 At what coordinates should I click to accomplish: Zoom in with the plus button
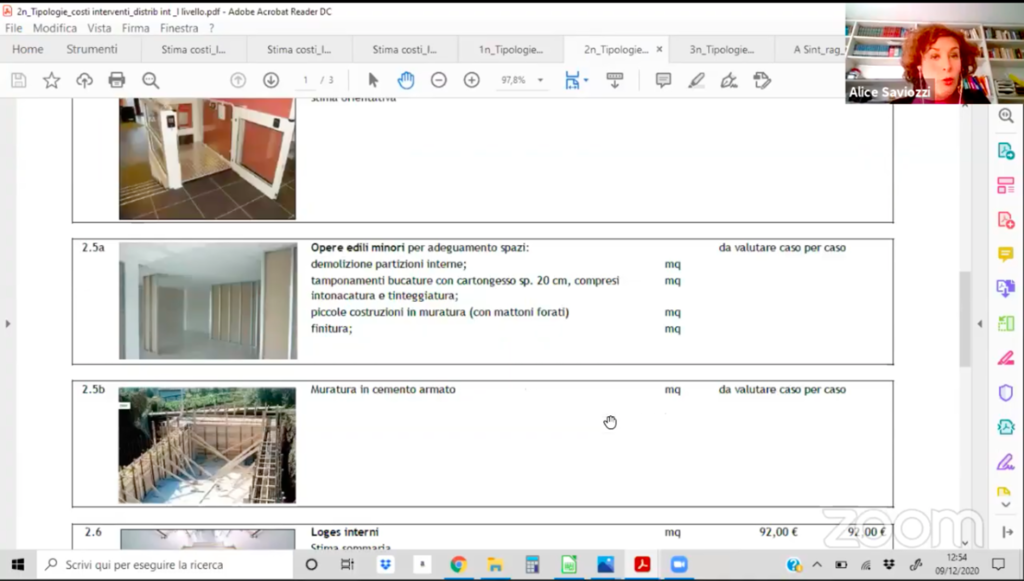(x=471, y=80)
